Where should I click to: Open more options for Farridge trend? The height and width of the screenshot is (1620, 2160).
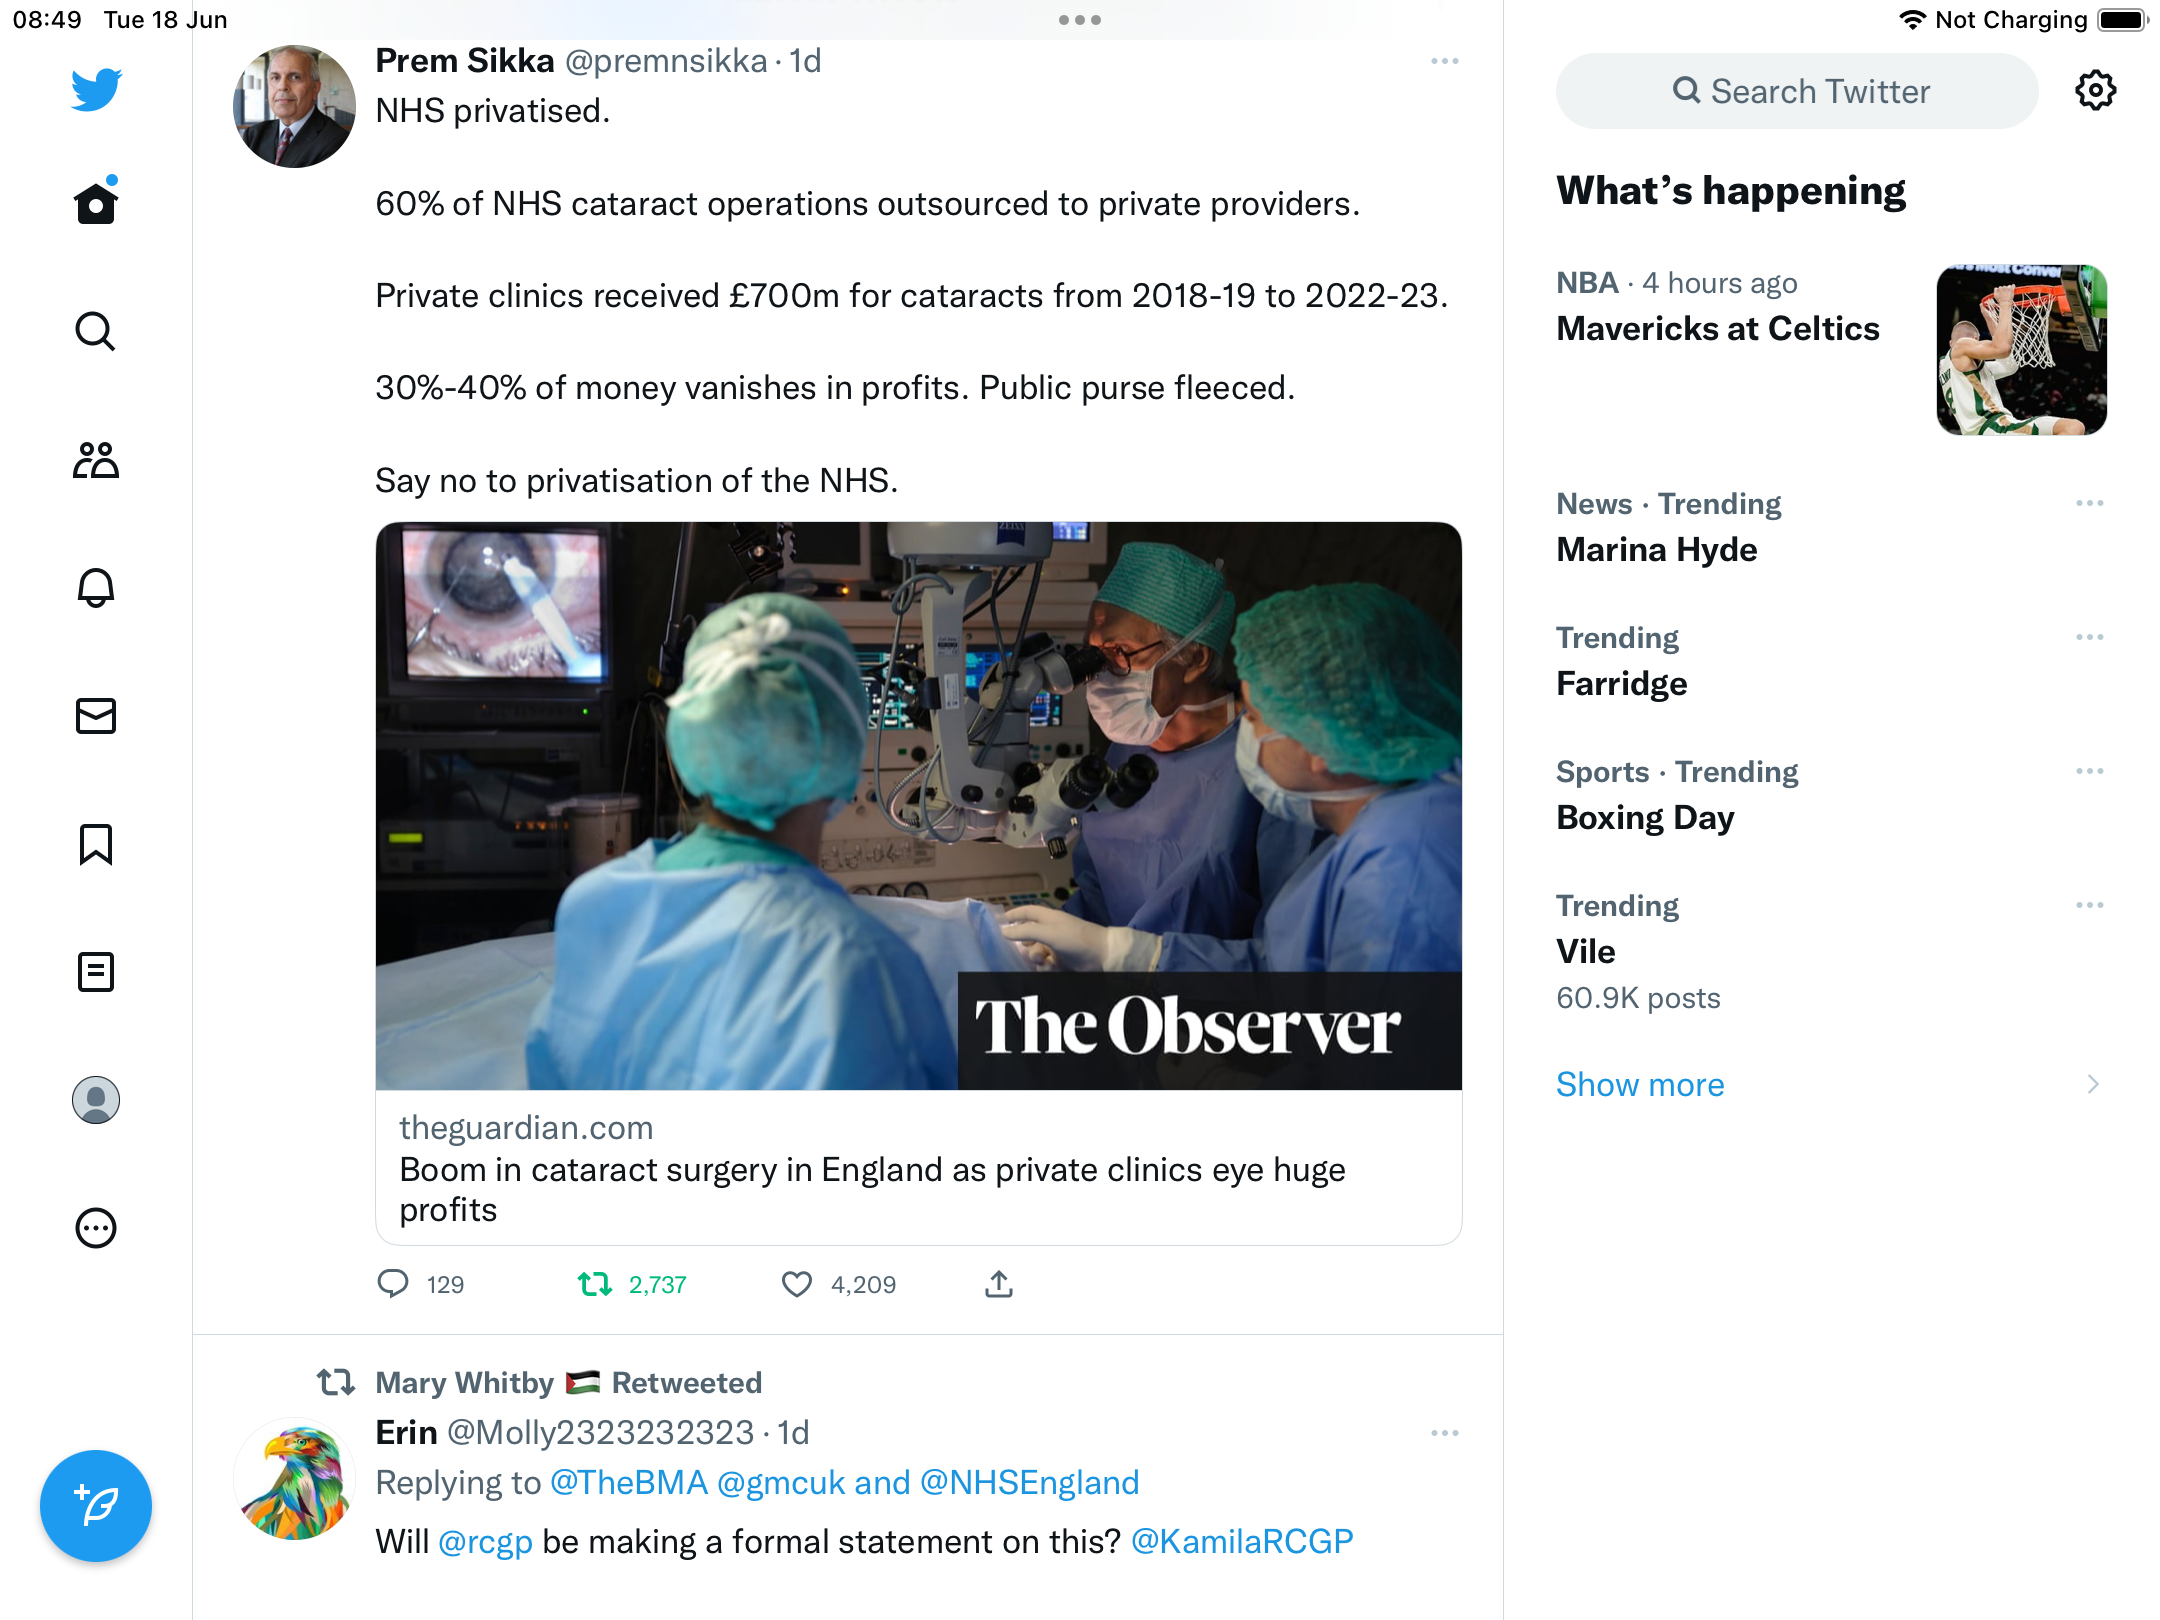[2090, 637]
